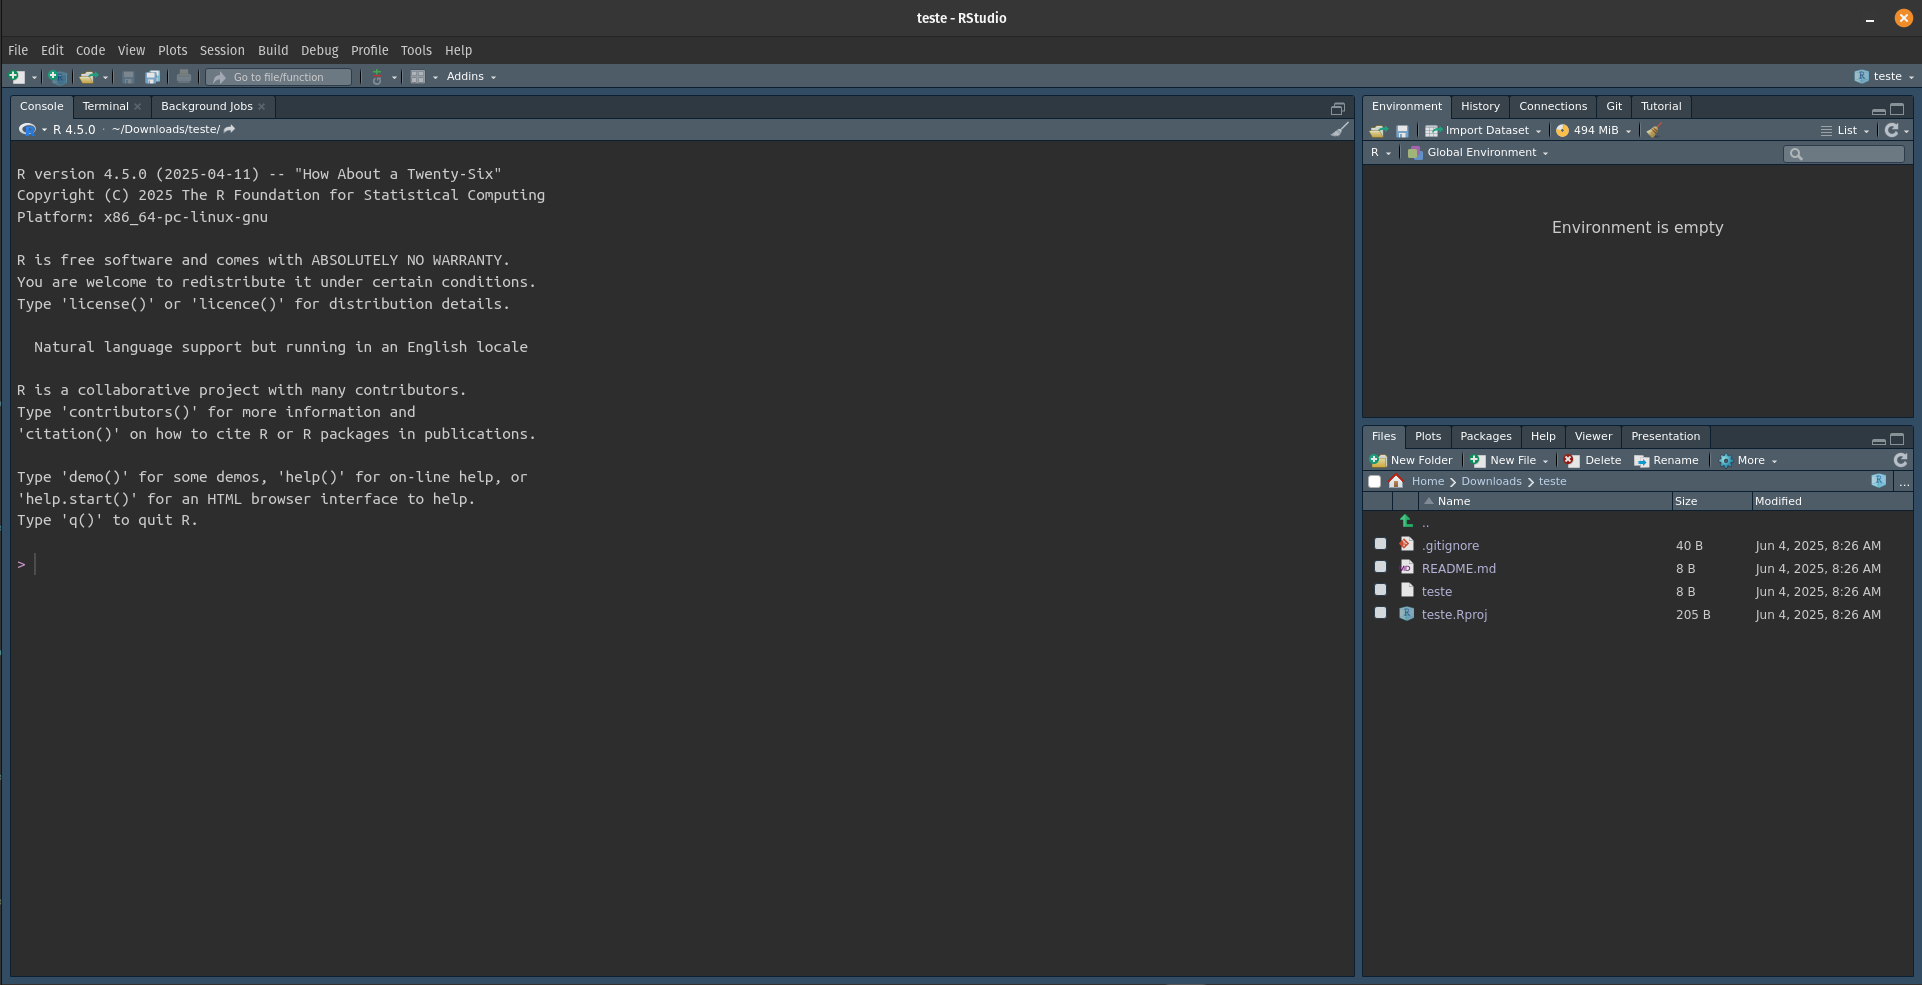This screenshot has height=985, width=1922.
Task: Click the Save workspace floppy disk icon
Action: pos(1402,131)
